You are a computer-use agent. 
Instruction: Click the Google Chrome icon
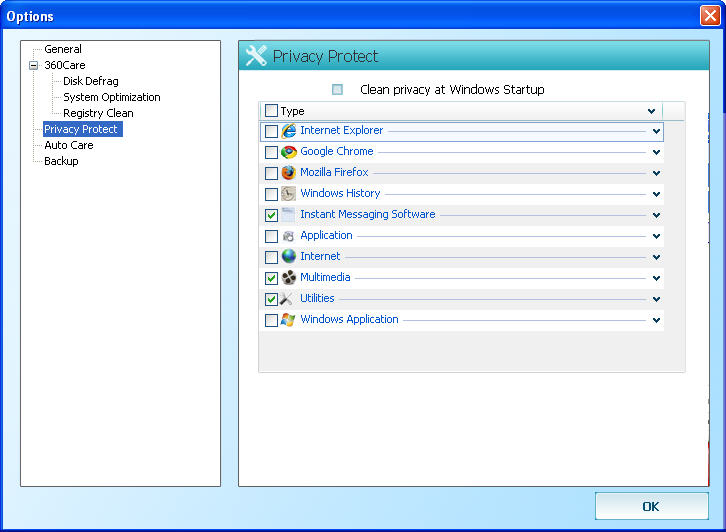(x=288, y=152)
